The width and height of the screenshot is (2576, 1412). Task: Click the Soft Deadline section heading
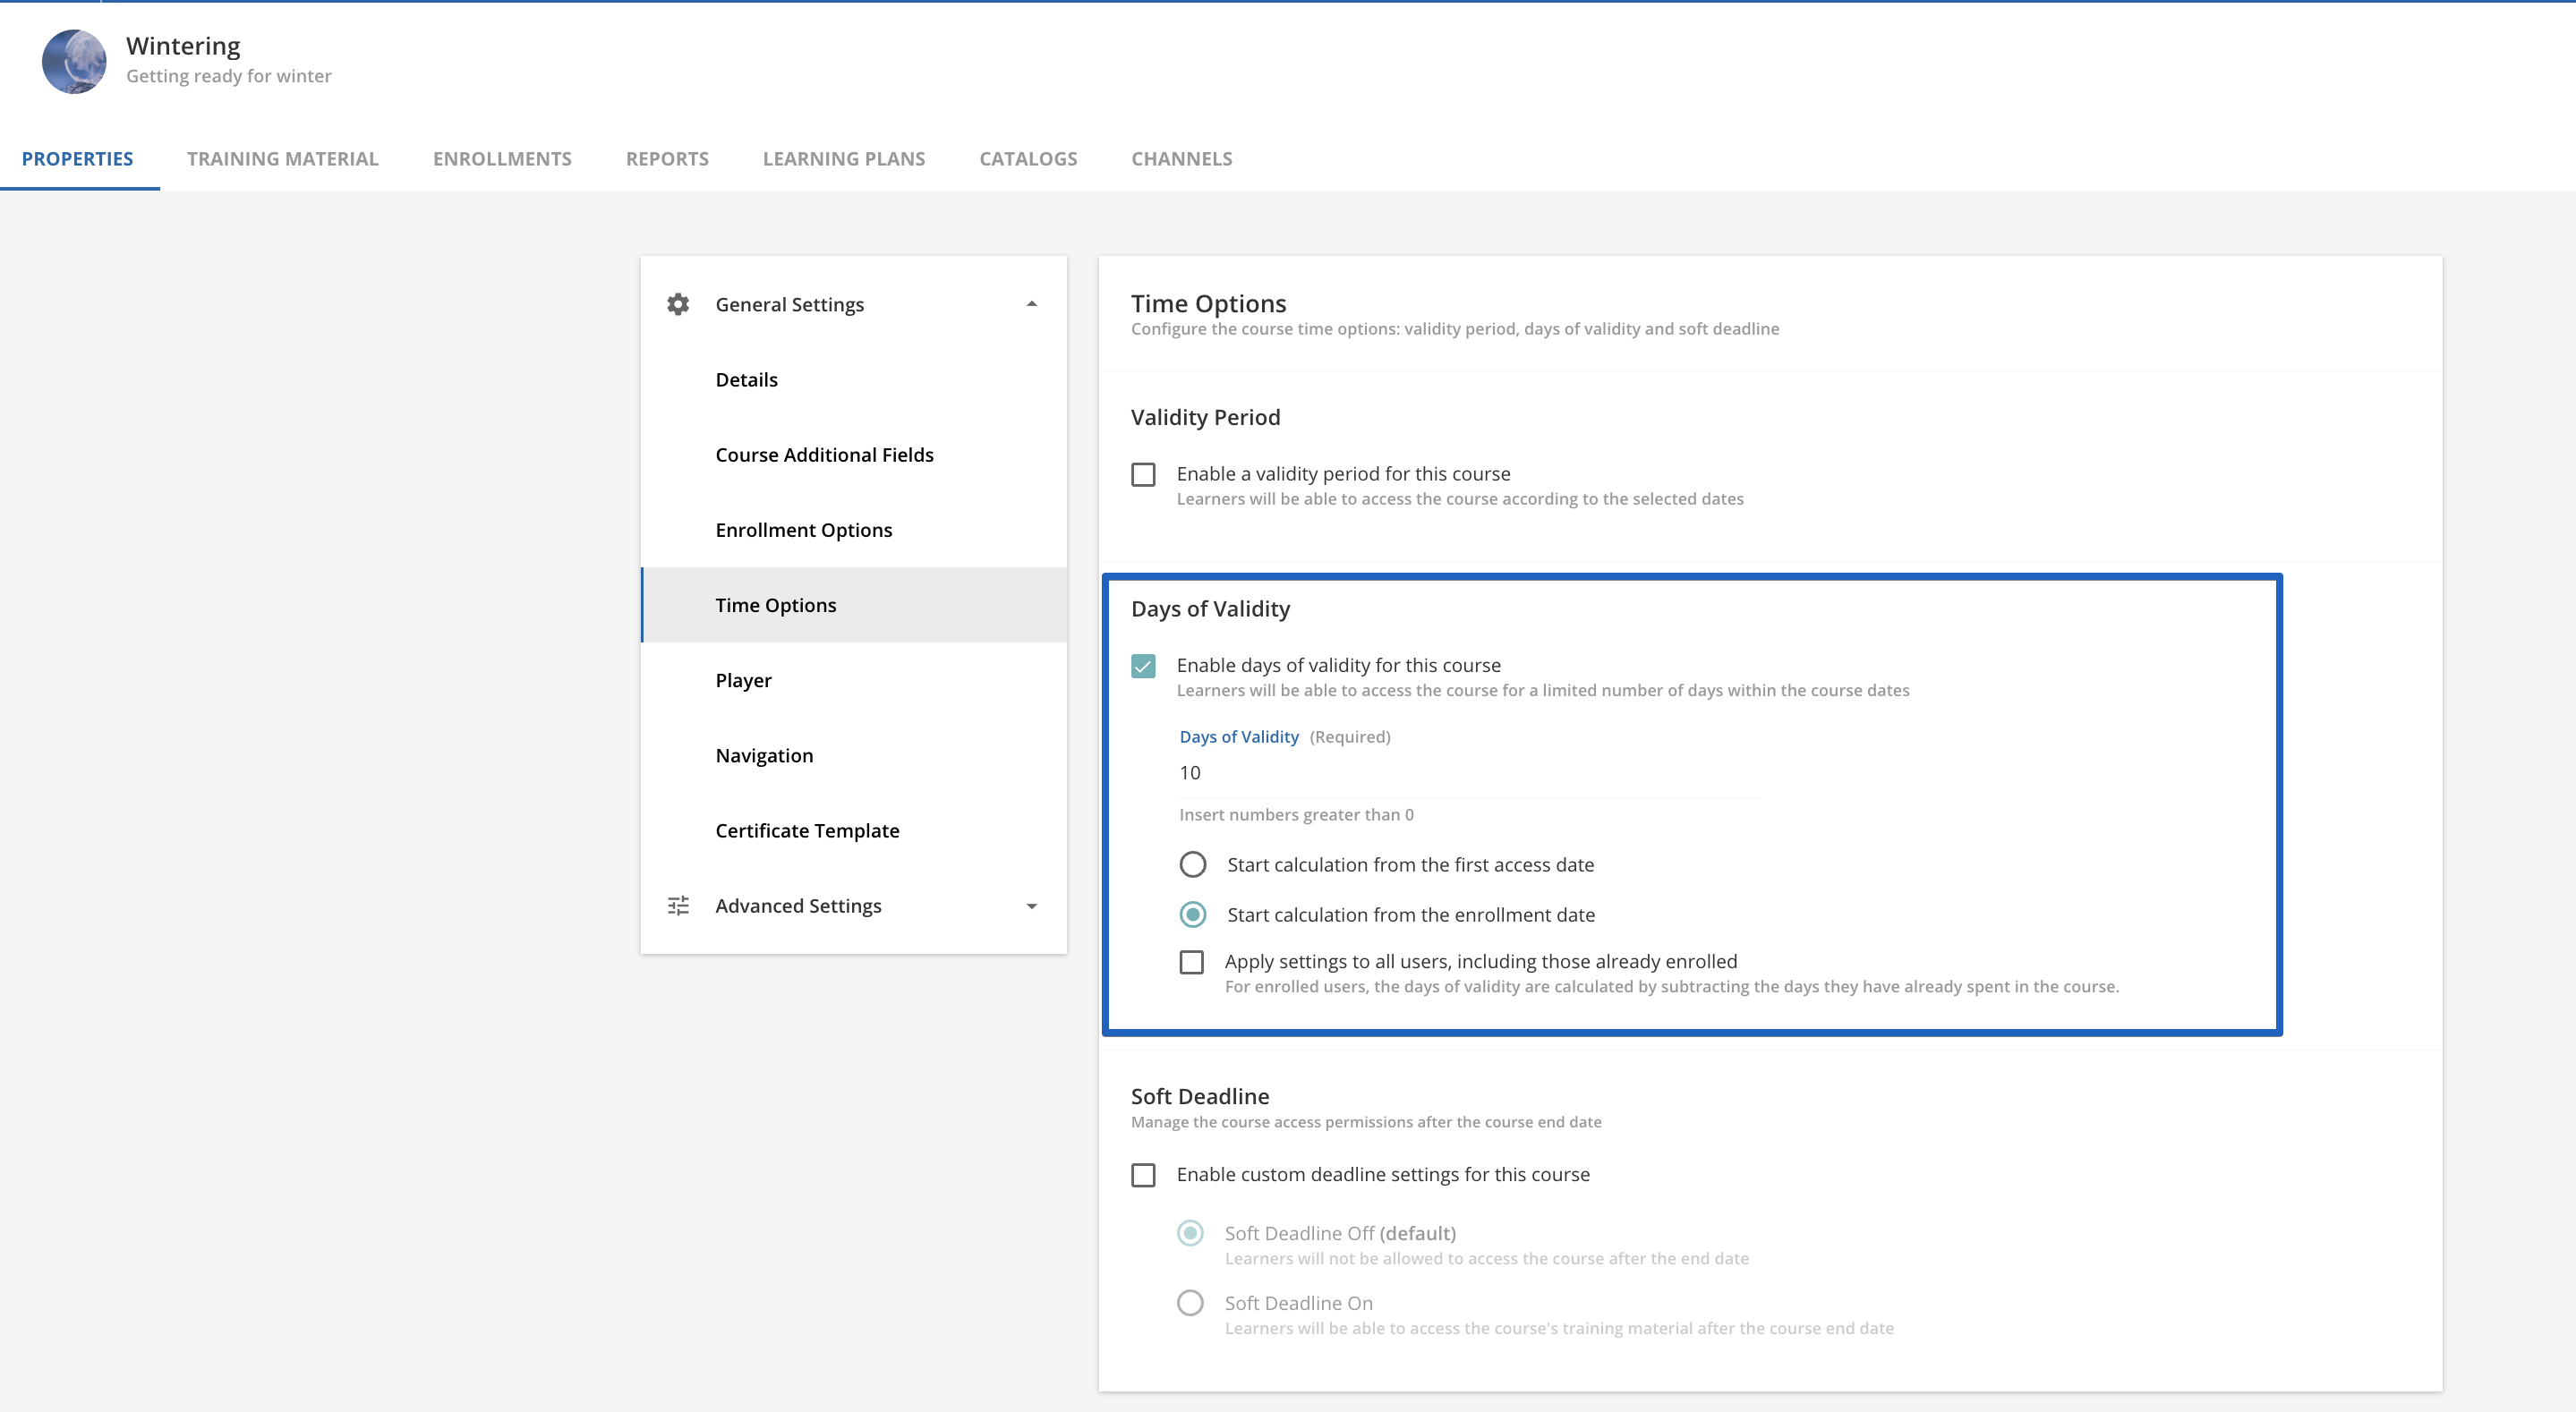[1200, 1096]
